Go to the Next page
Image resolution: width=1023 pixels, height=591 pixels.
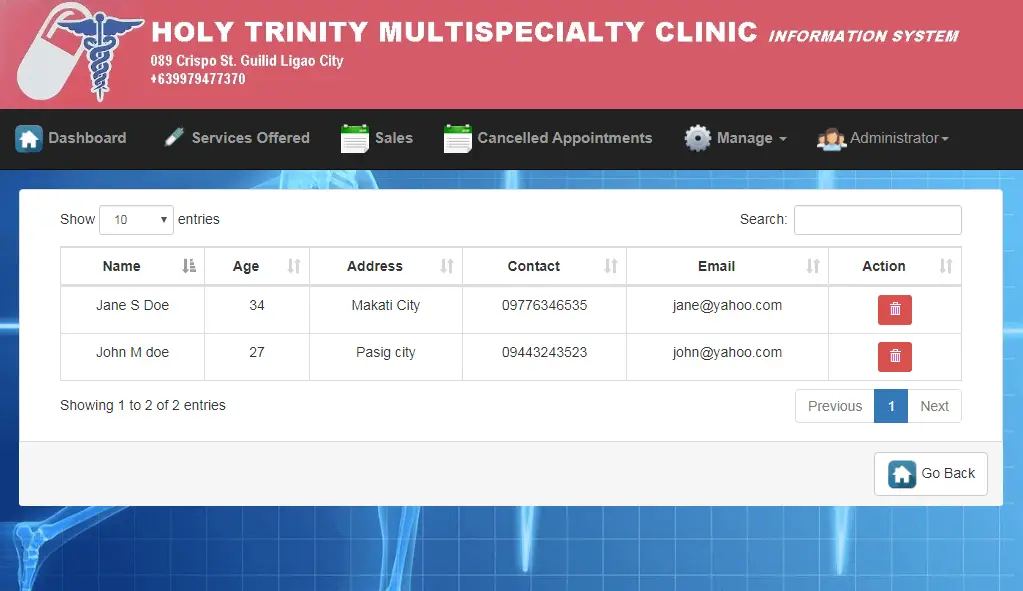(934, 406)
